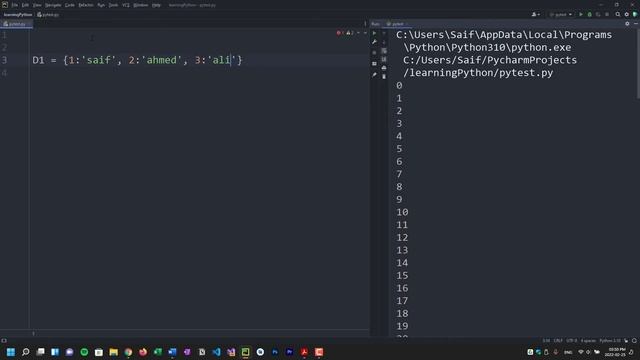This screenshot has width=640, height=360.
Task: Open Visual Studio Code from the taskbar
Action: coord(216,352)
